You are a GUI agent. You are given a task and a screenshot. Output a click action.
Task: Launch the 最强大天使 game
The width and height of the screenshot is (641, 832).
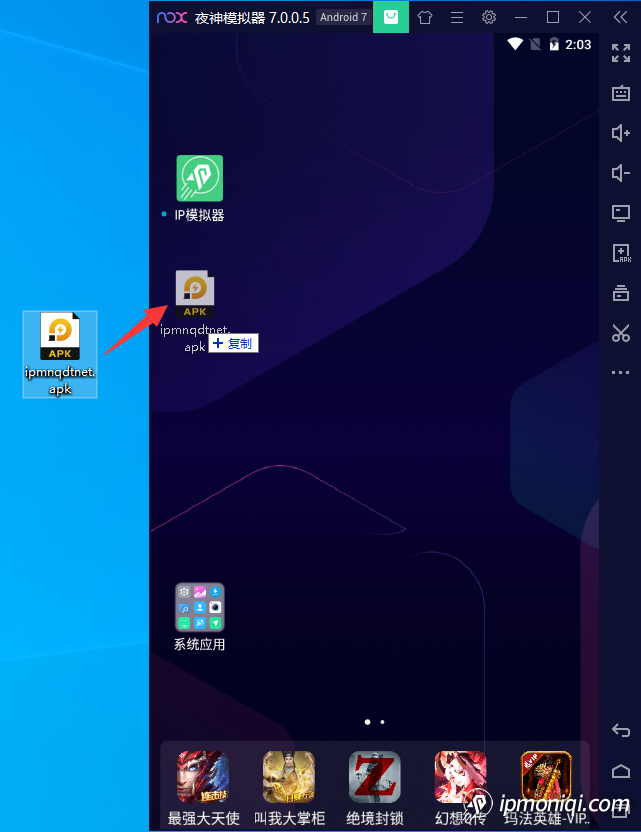203,777
